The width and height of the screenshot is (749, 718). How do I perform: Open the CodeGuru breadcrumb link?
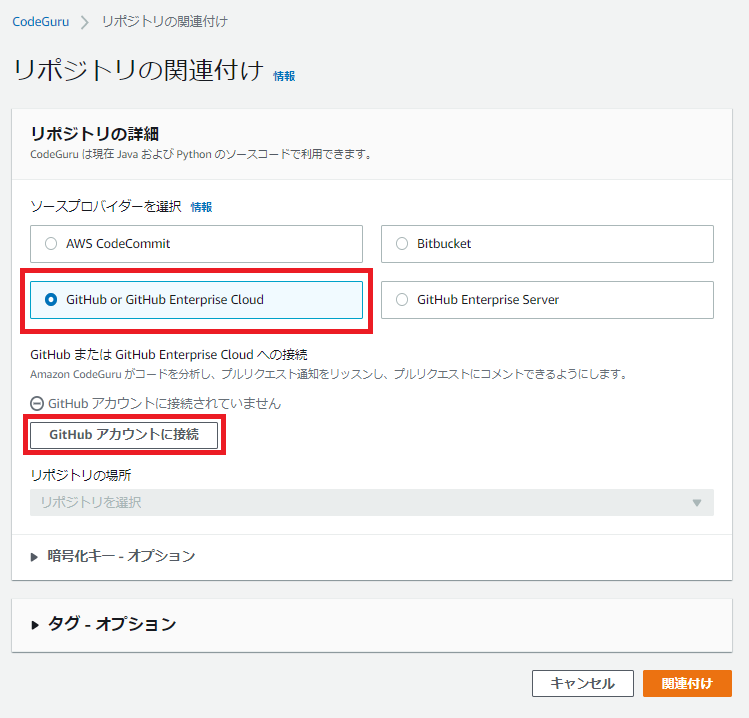click(x=41, y=21)
